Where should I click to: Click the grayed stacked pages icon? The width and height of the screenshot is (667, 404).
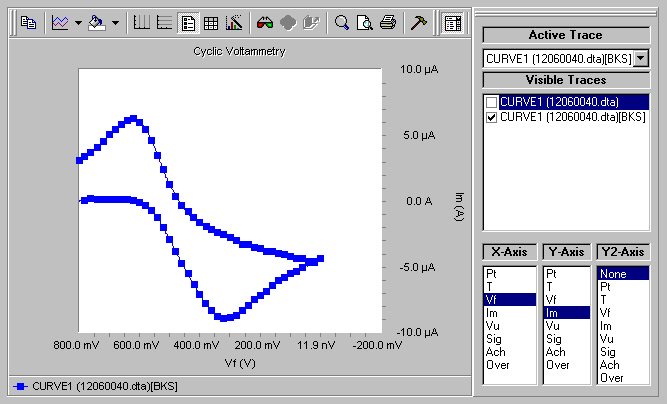click(311, 23)
